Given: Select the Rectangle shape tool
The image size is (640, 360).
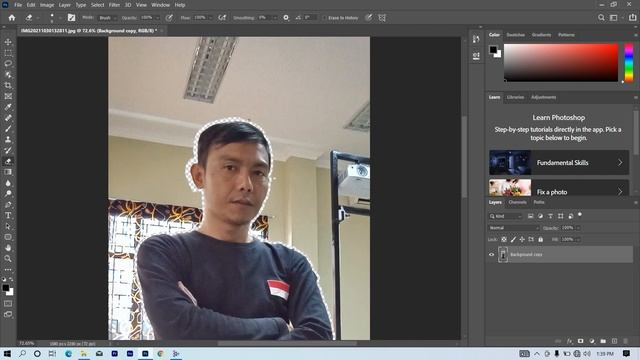Looking at the screenshot, I should click(8, 237).
